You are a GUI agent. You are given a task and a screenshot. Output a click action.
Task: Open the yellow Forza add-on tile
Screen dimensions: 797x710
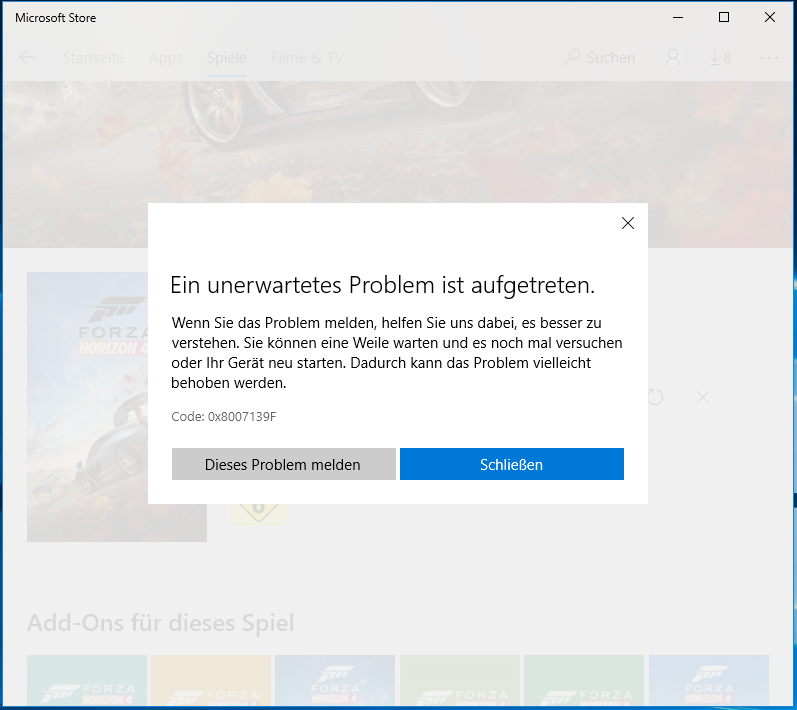[x=211, y=679]
